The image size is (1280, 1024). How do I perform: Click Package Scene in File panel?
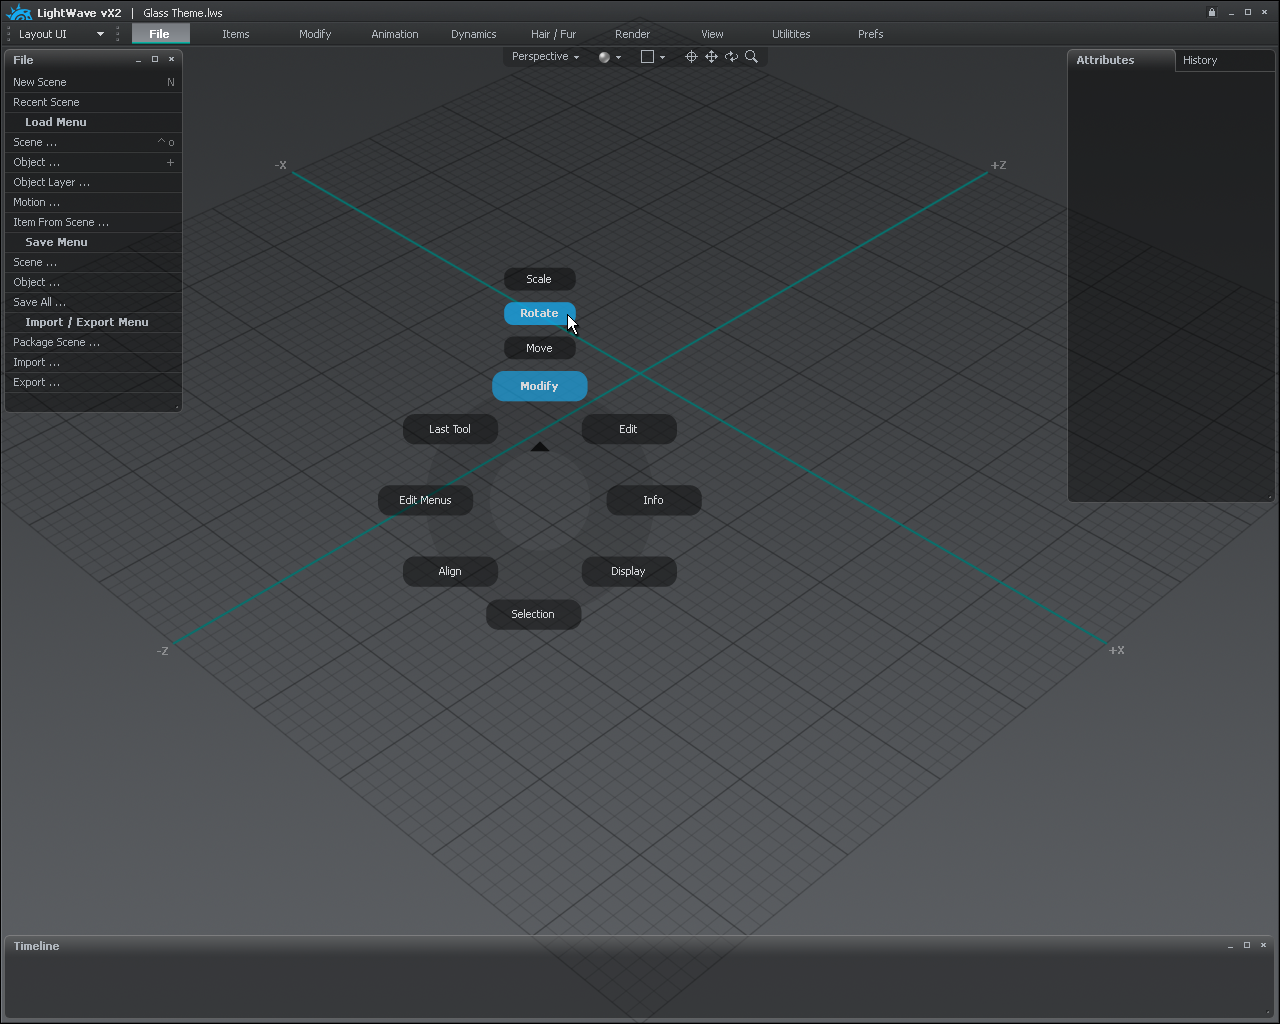tap(56, 342)
